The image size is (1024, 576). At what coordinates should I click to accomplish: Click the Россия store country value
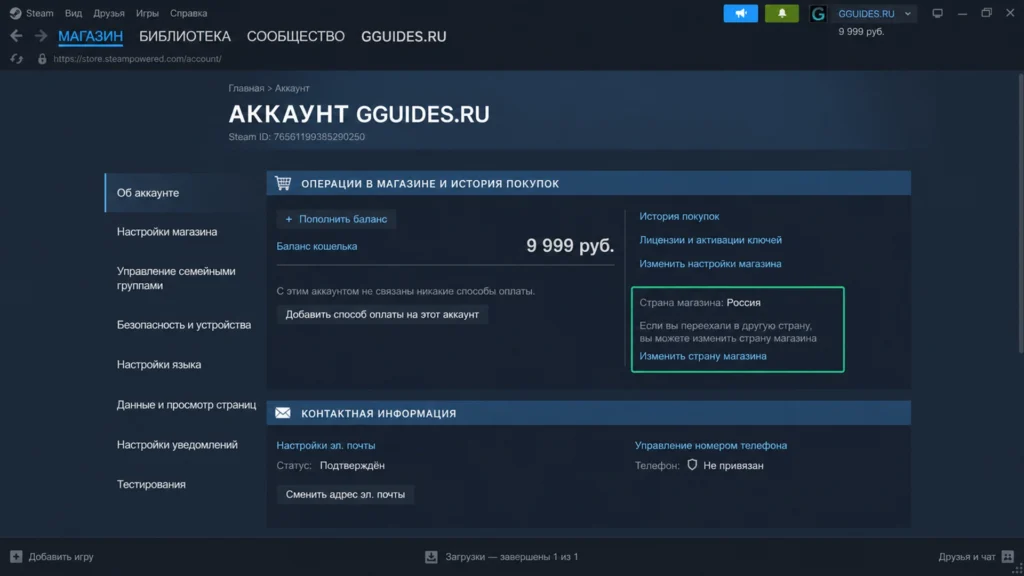click(743, 302)
